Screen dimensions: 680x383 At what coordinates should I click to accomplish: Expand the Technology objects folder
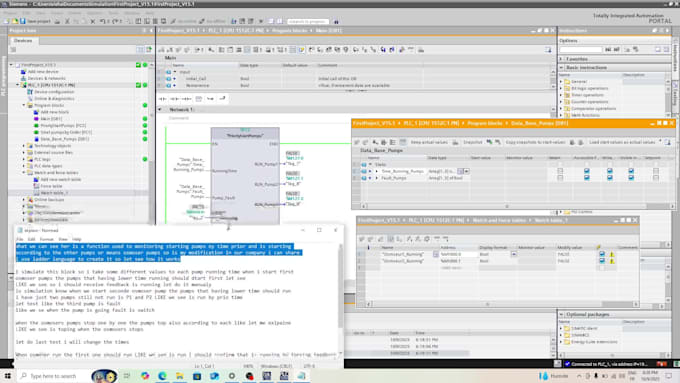[x=24, y=146]
